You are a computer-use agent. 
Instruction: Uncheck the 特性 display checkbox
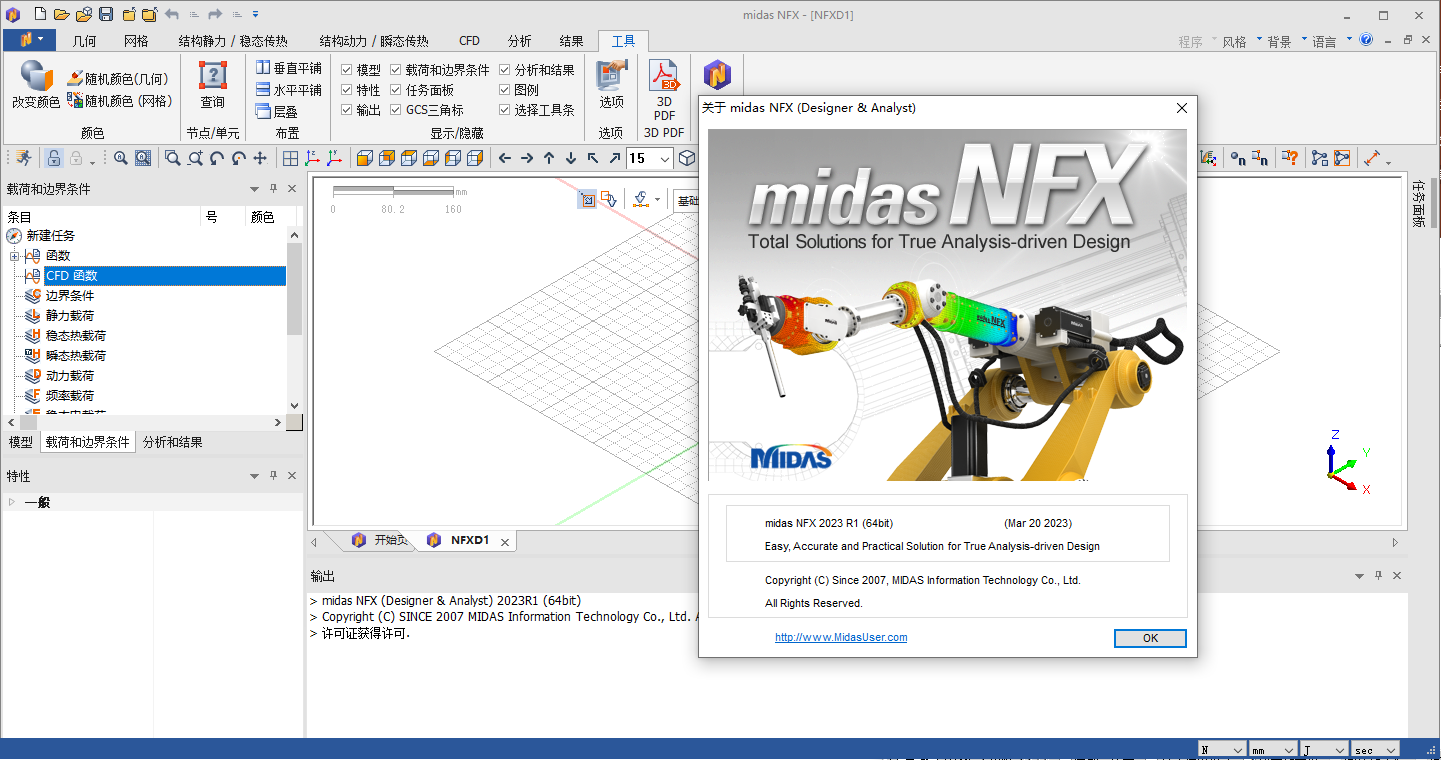(x=347, y=90)
